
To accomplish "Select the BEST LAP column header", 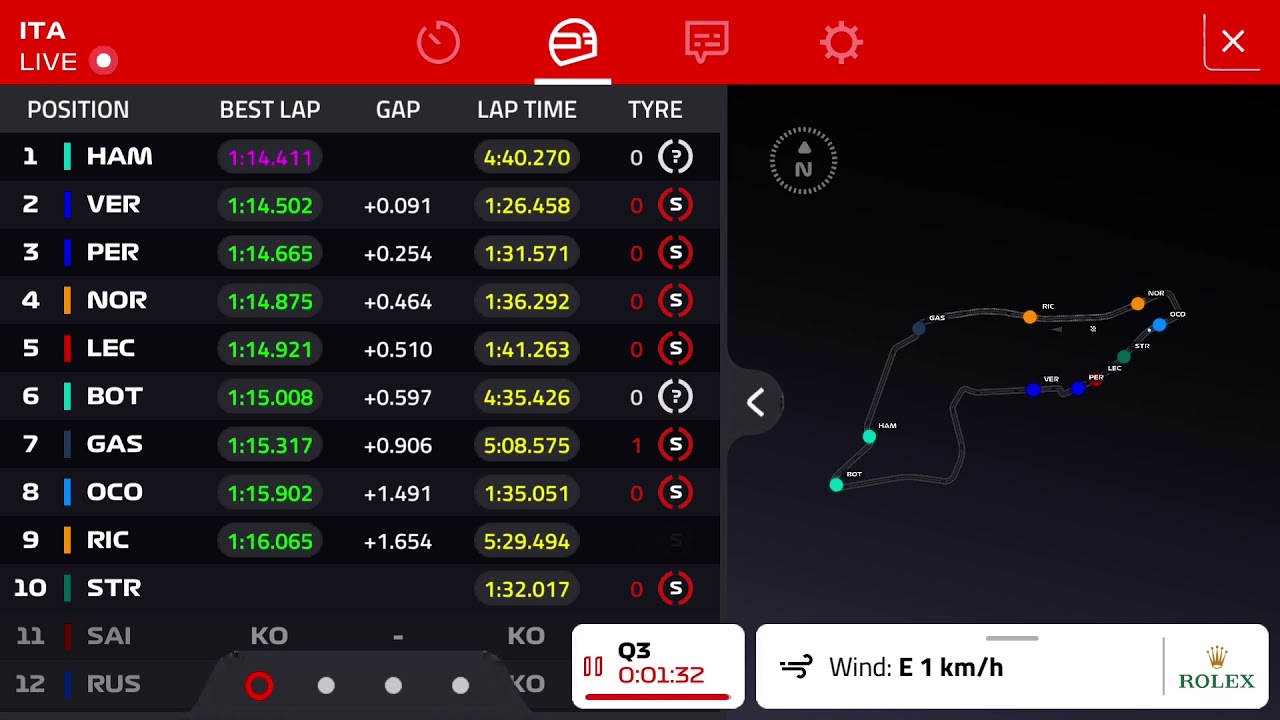I will [270, 110].
